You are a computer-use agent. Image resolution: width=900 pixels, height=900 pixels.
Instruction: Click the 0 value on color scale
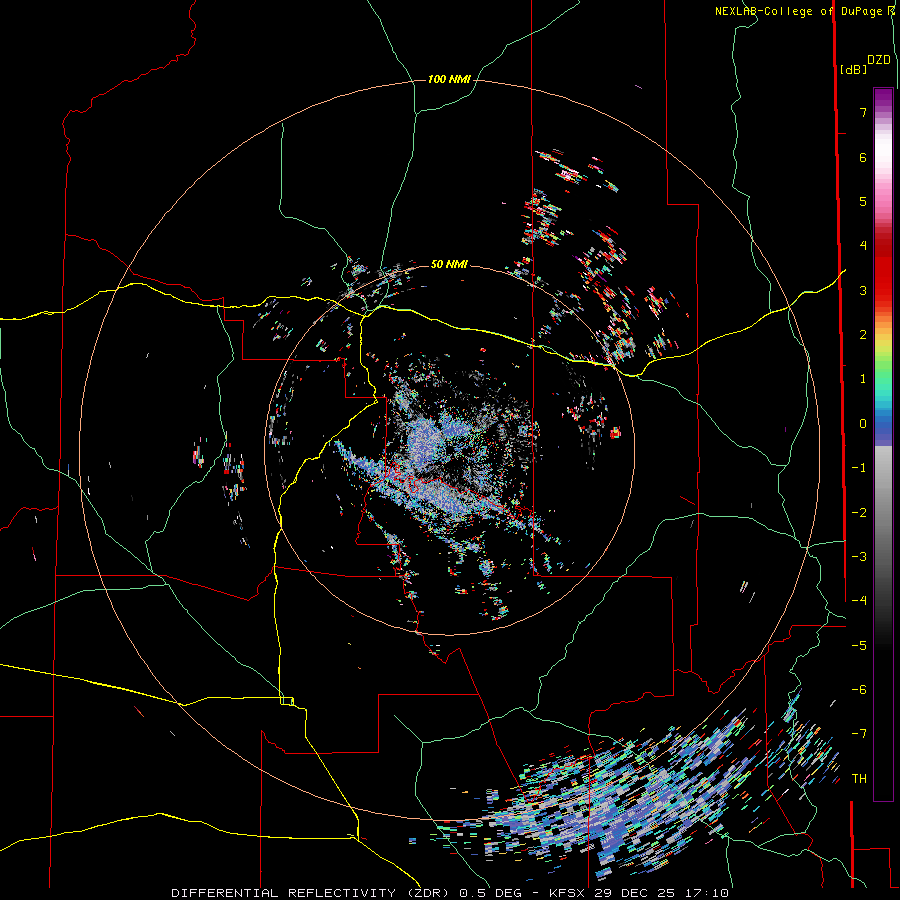pos(863,424)
